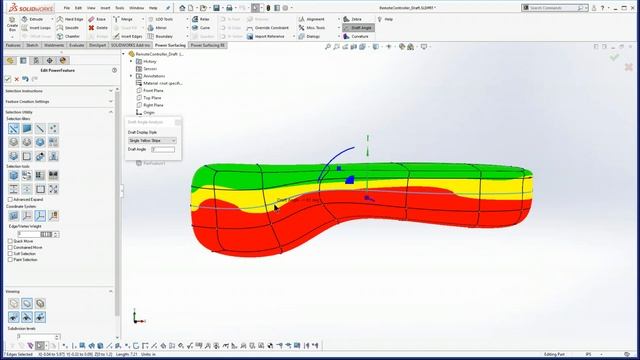The height and width of the screenshot is (360, 640).
Task: Open the LOD Tools command
Action: [x=160, y=19]
